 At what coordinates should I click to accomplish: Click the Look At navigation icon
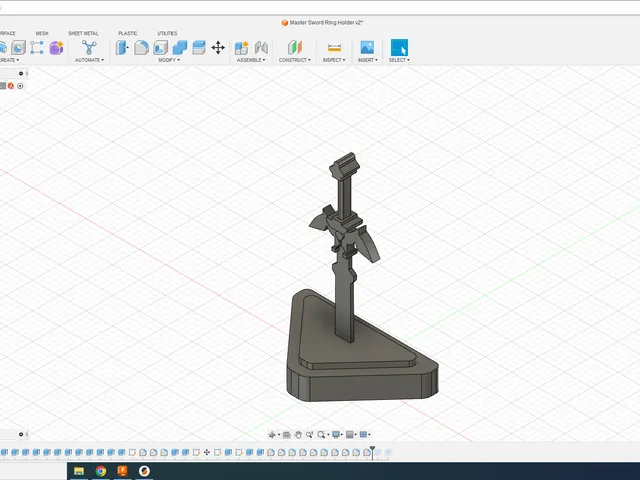[x=287, y=435]
